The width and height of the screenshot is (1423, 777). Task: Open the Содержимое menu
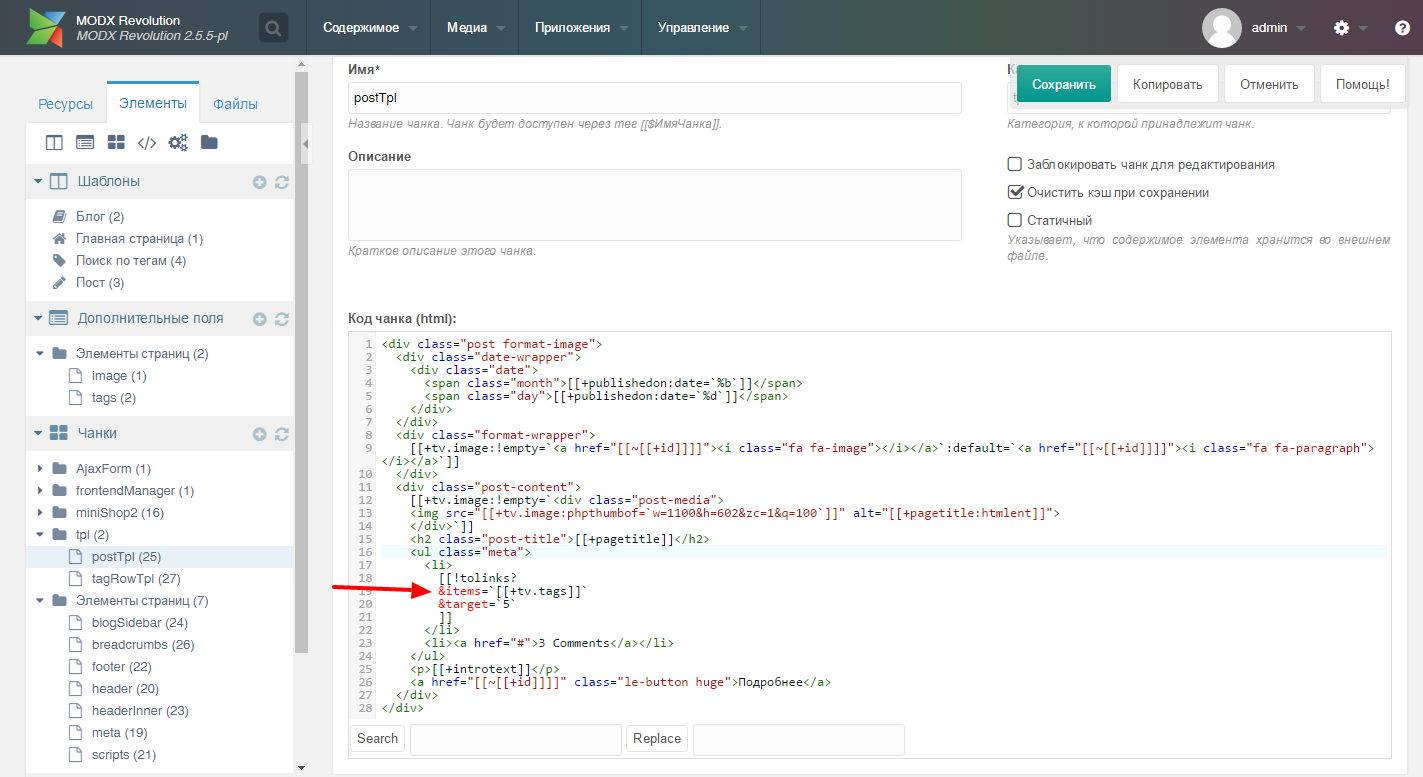click(369, 28)
